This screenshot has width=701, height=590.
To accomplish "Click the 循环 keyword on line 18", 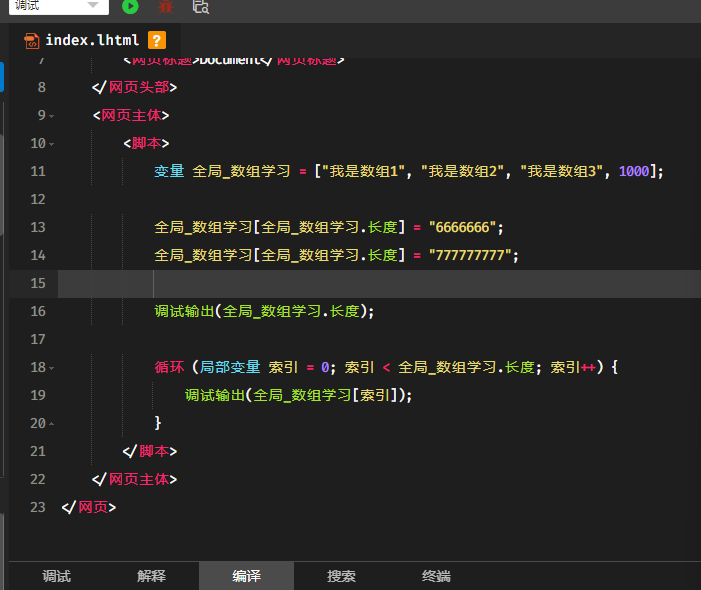I will pyautogui.click(x=169, y=367).
